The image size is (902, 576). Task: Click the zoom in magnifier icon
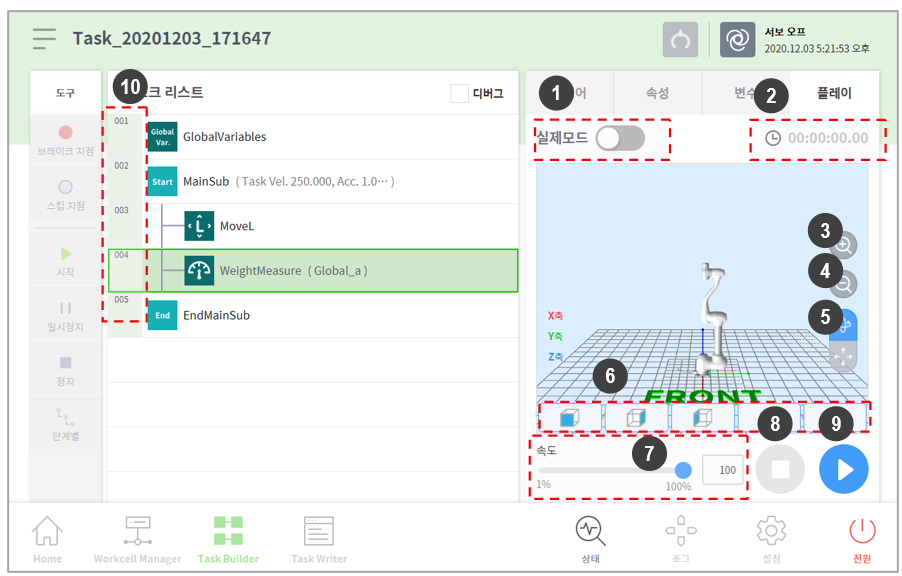click(x=844, y=246)
